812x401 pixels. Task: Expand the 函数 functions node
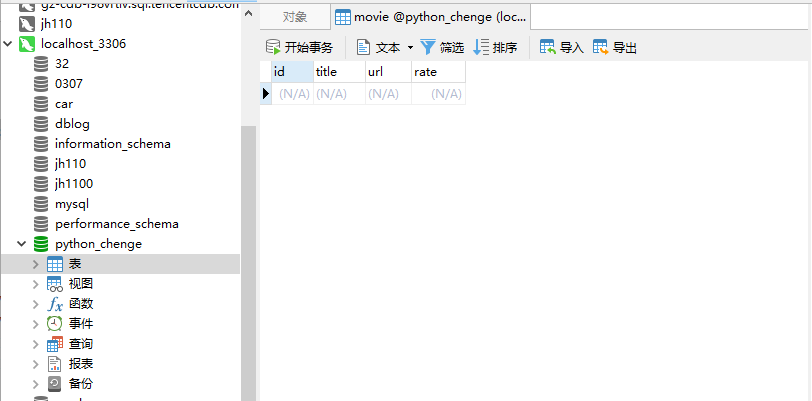tap(35, 304)
